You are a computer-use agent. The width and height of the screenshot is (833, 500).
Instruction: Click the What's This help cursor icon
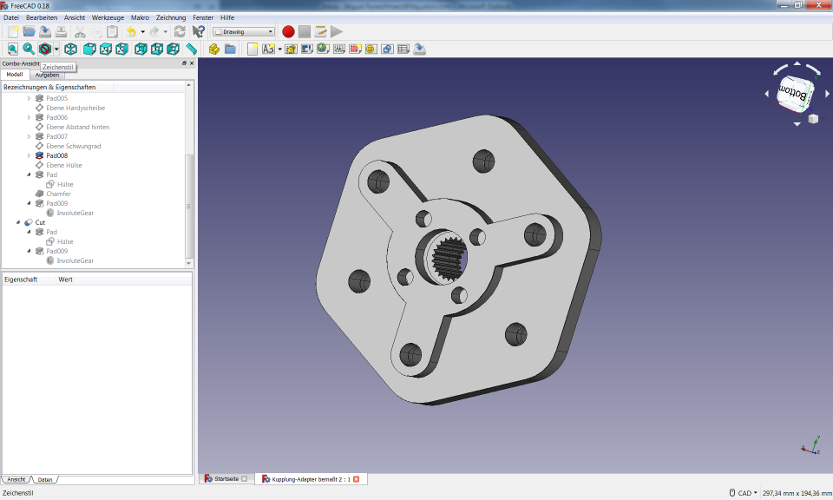(x=199, y=32)
